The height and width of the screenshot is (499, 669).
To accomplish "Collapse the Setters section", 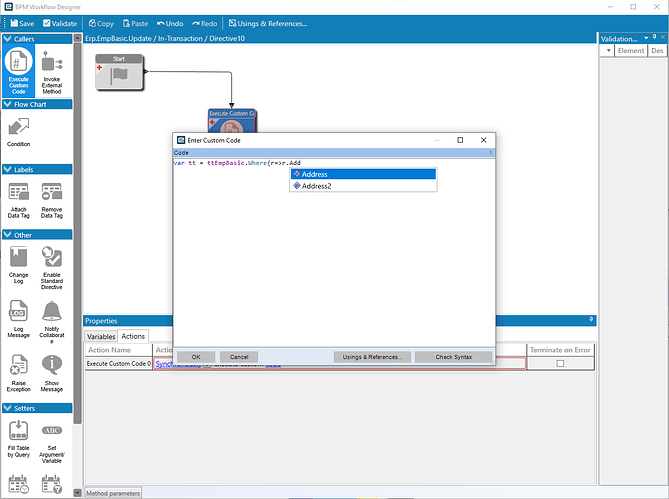I will pos(7,408).
